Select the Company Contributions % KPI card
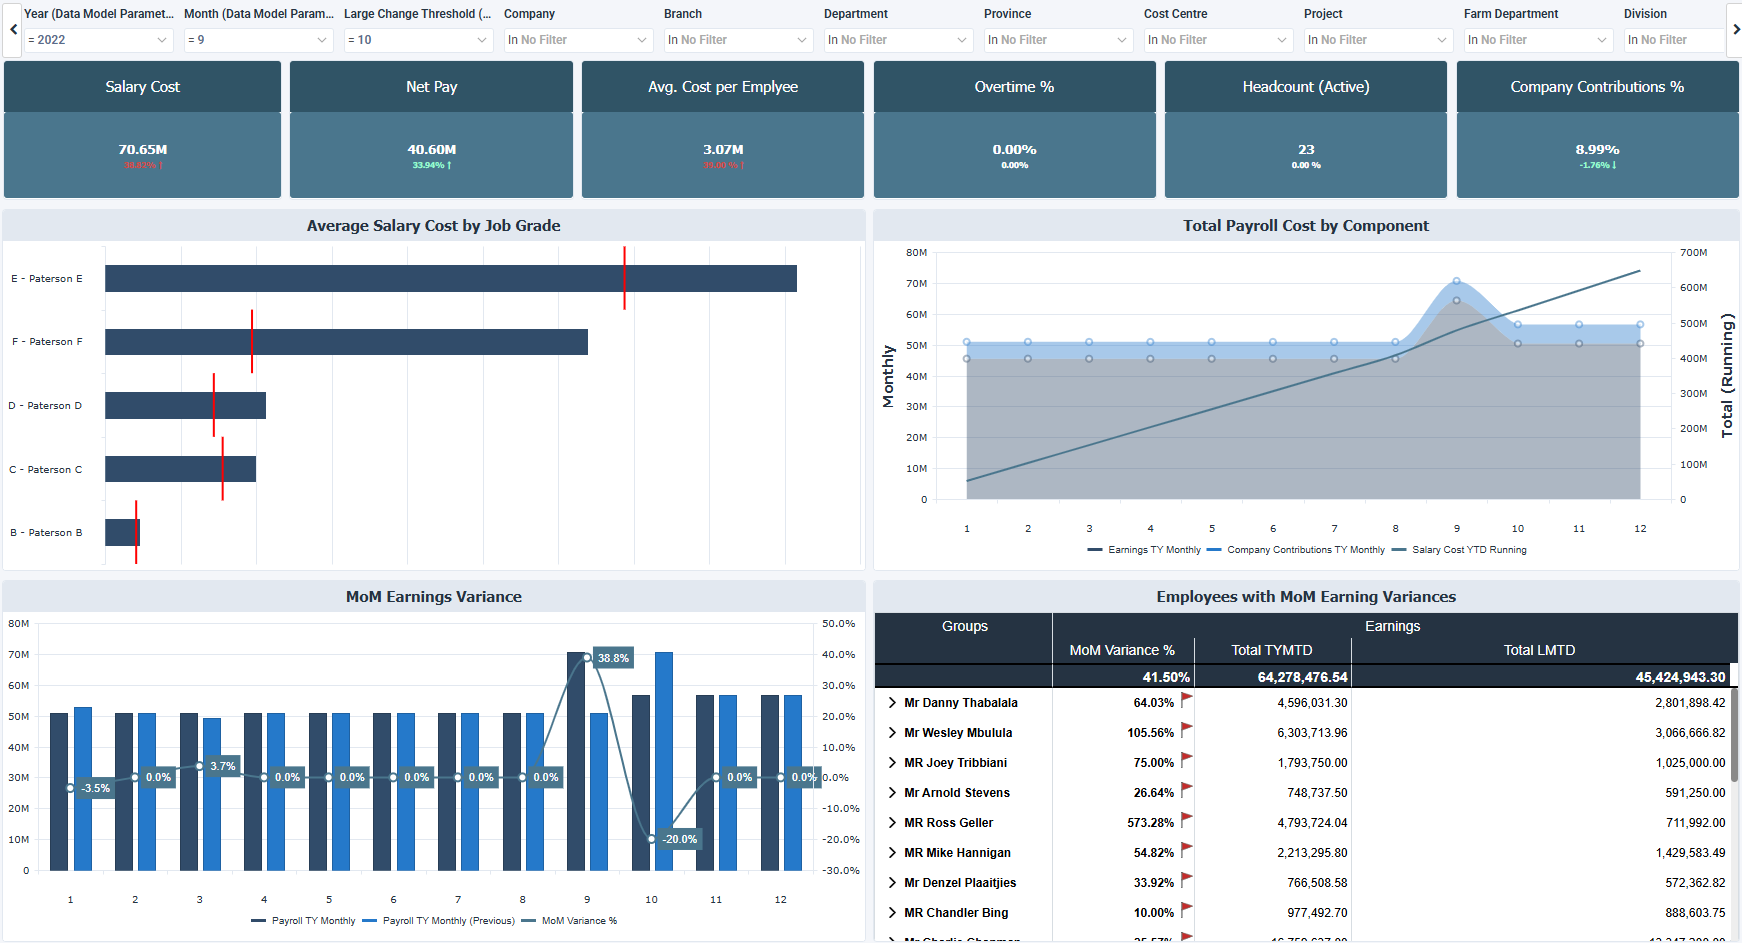Image resolution: width=1742 pixels, height=943 pixels. point(1597,129)
